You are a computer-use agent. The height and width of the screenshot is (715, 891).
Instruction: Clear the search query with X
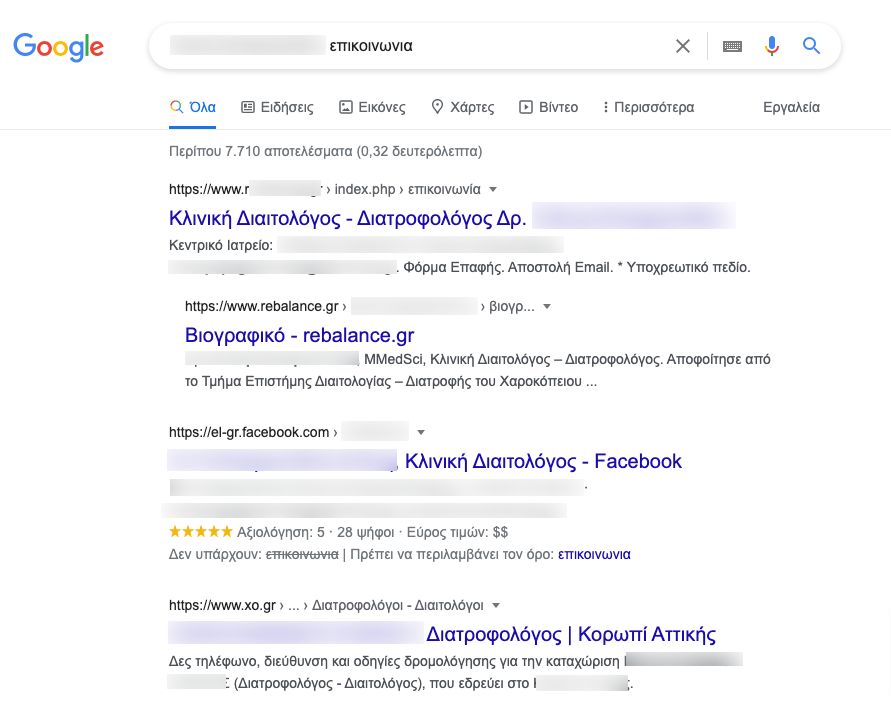(x=683, y=46)
